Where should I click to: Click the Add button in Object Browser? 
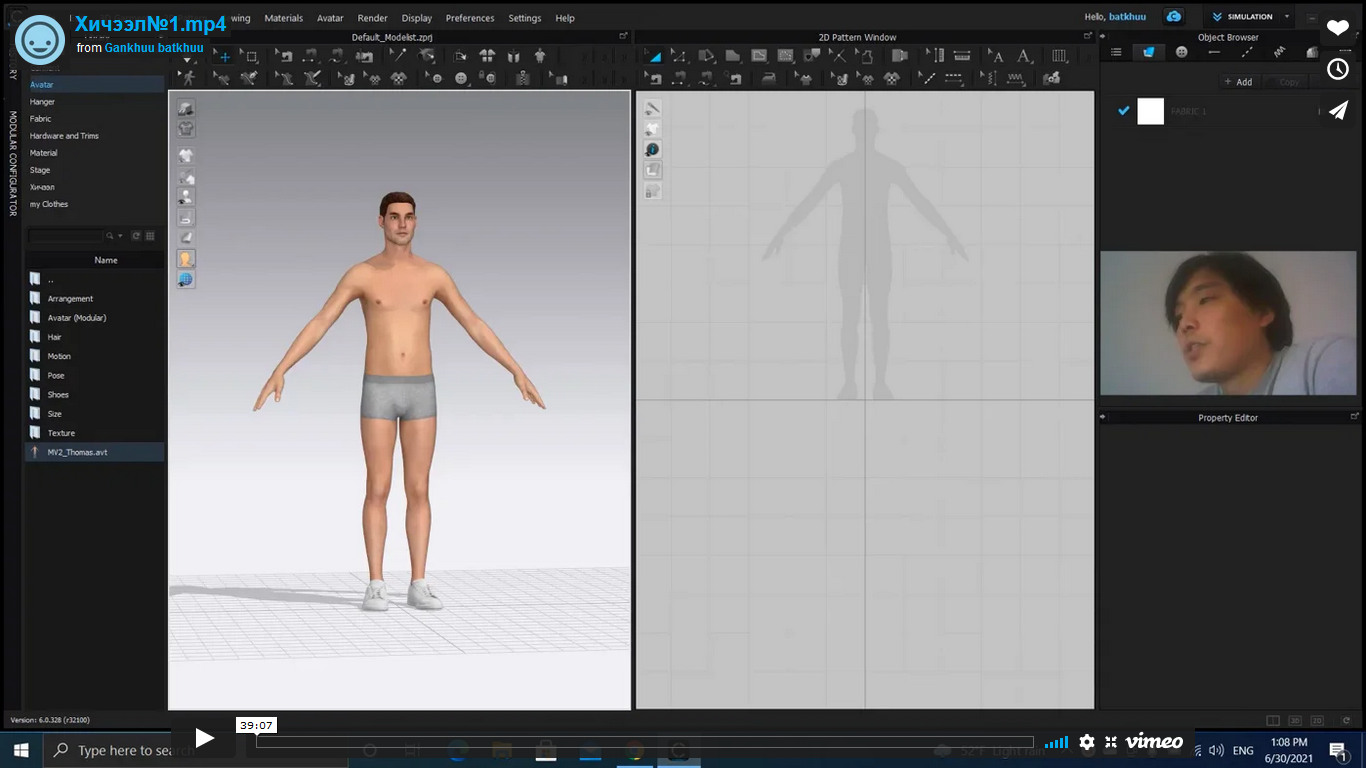click(x=1238, y=82)
